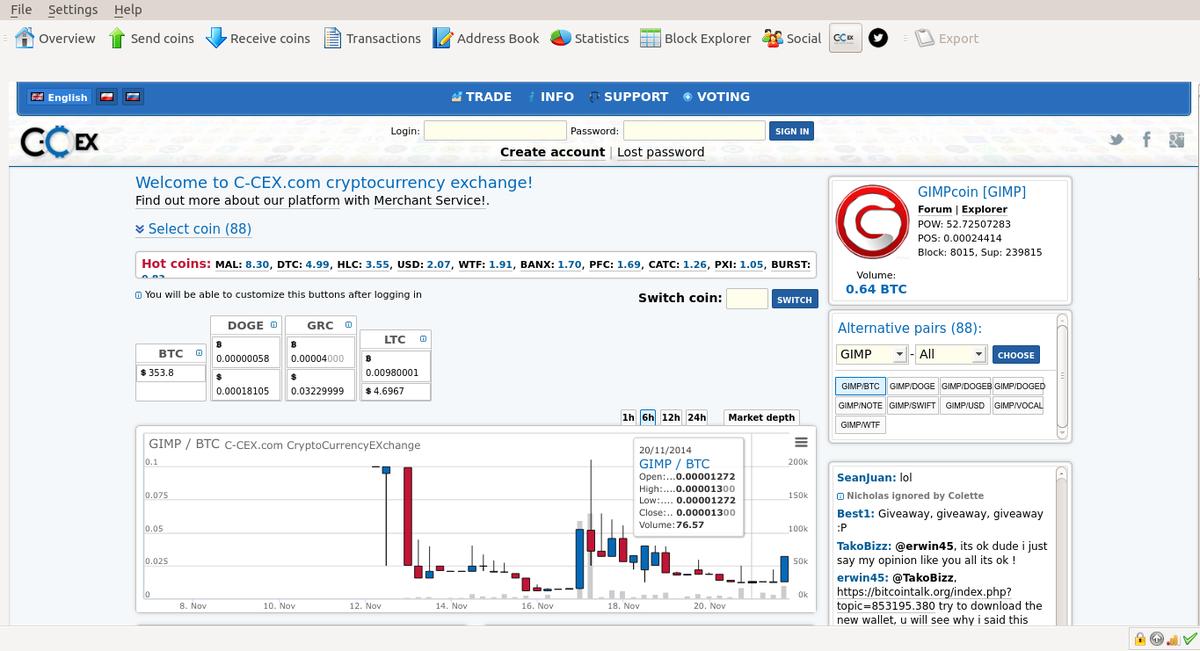
Task: Click the green checkmark sync status icon
Action: click(x=1189, y=639)
